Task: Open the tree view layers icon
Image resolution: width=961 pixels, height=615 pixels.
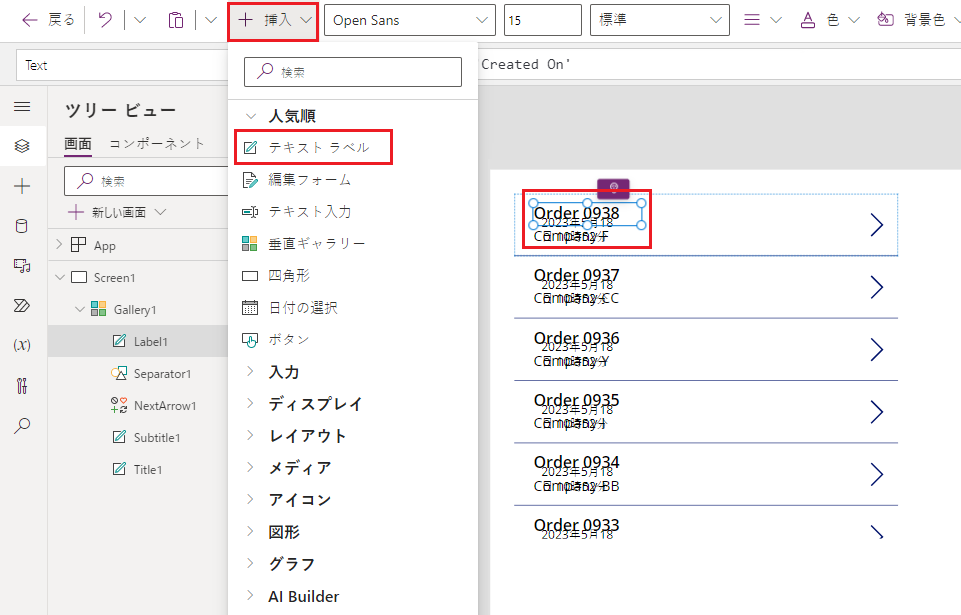Action: tap(22, 146)
